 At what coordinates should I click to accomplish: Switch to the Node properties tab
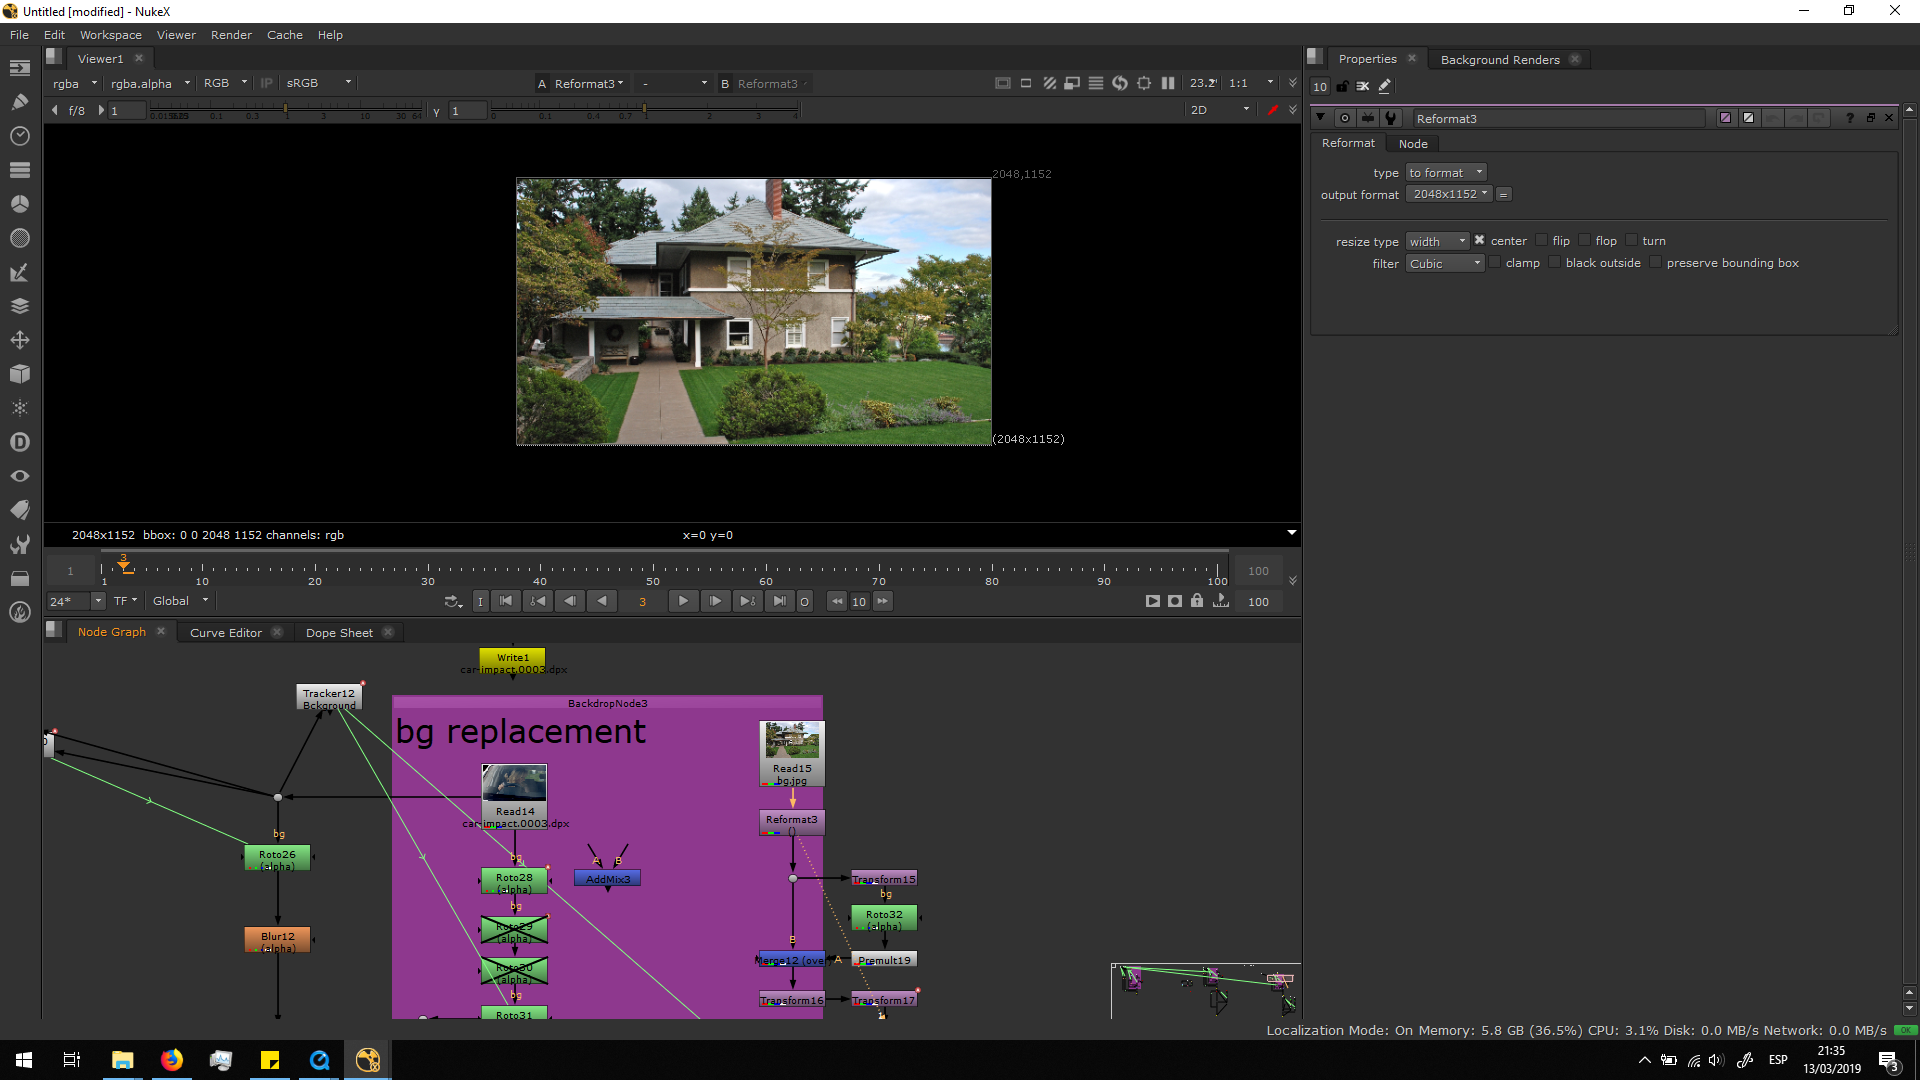[1412, 144]
